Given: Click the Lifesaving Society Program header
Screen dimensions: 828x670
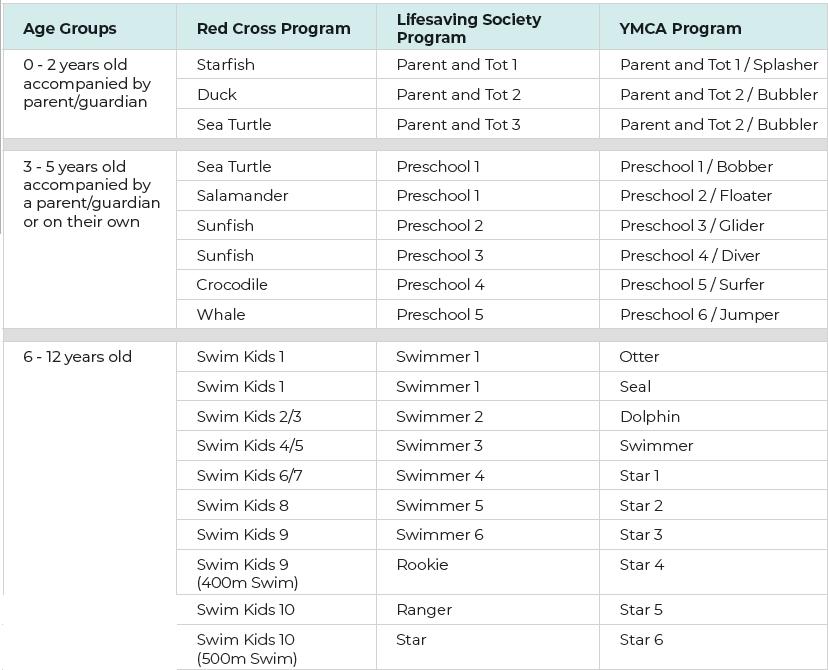Looking at the screenshot, I should click(468, 28).
